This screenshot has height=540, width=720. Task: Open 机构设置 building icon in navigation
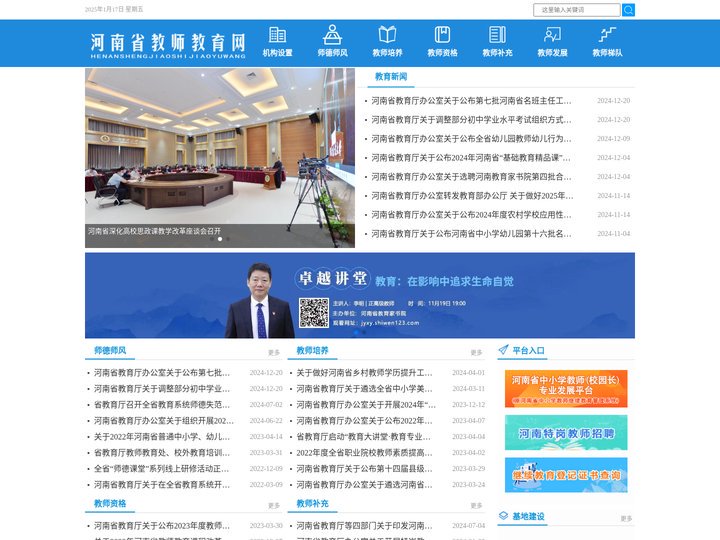pyautogui.click(x=277, y=34)
